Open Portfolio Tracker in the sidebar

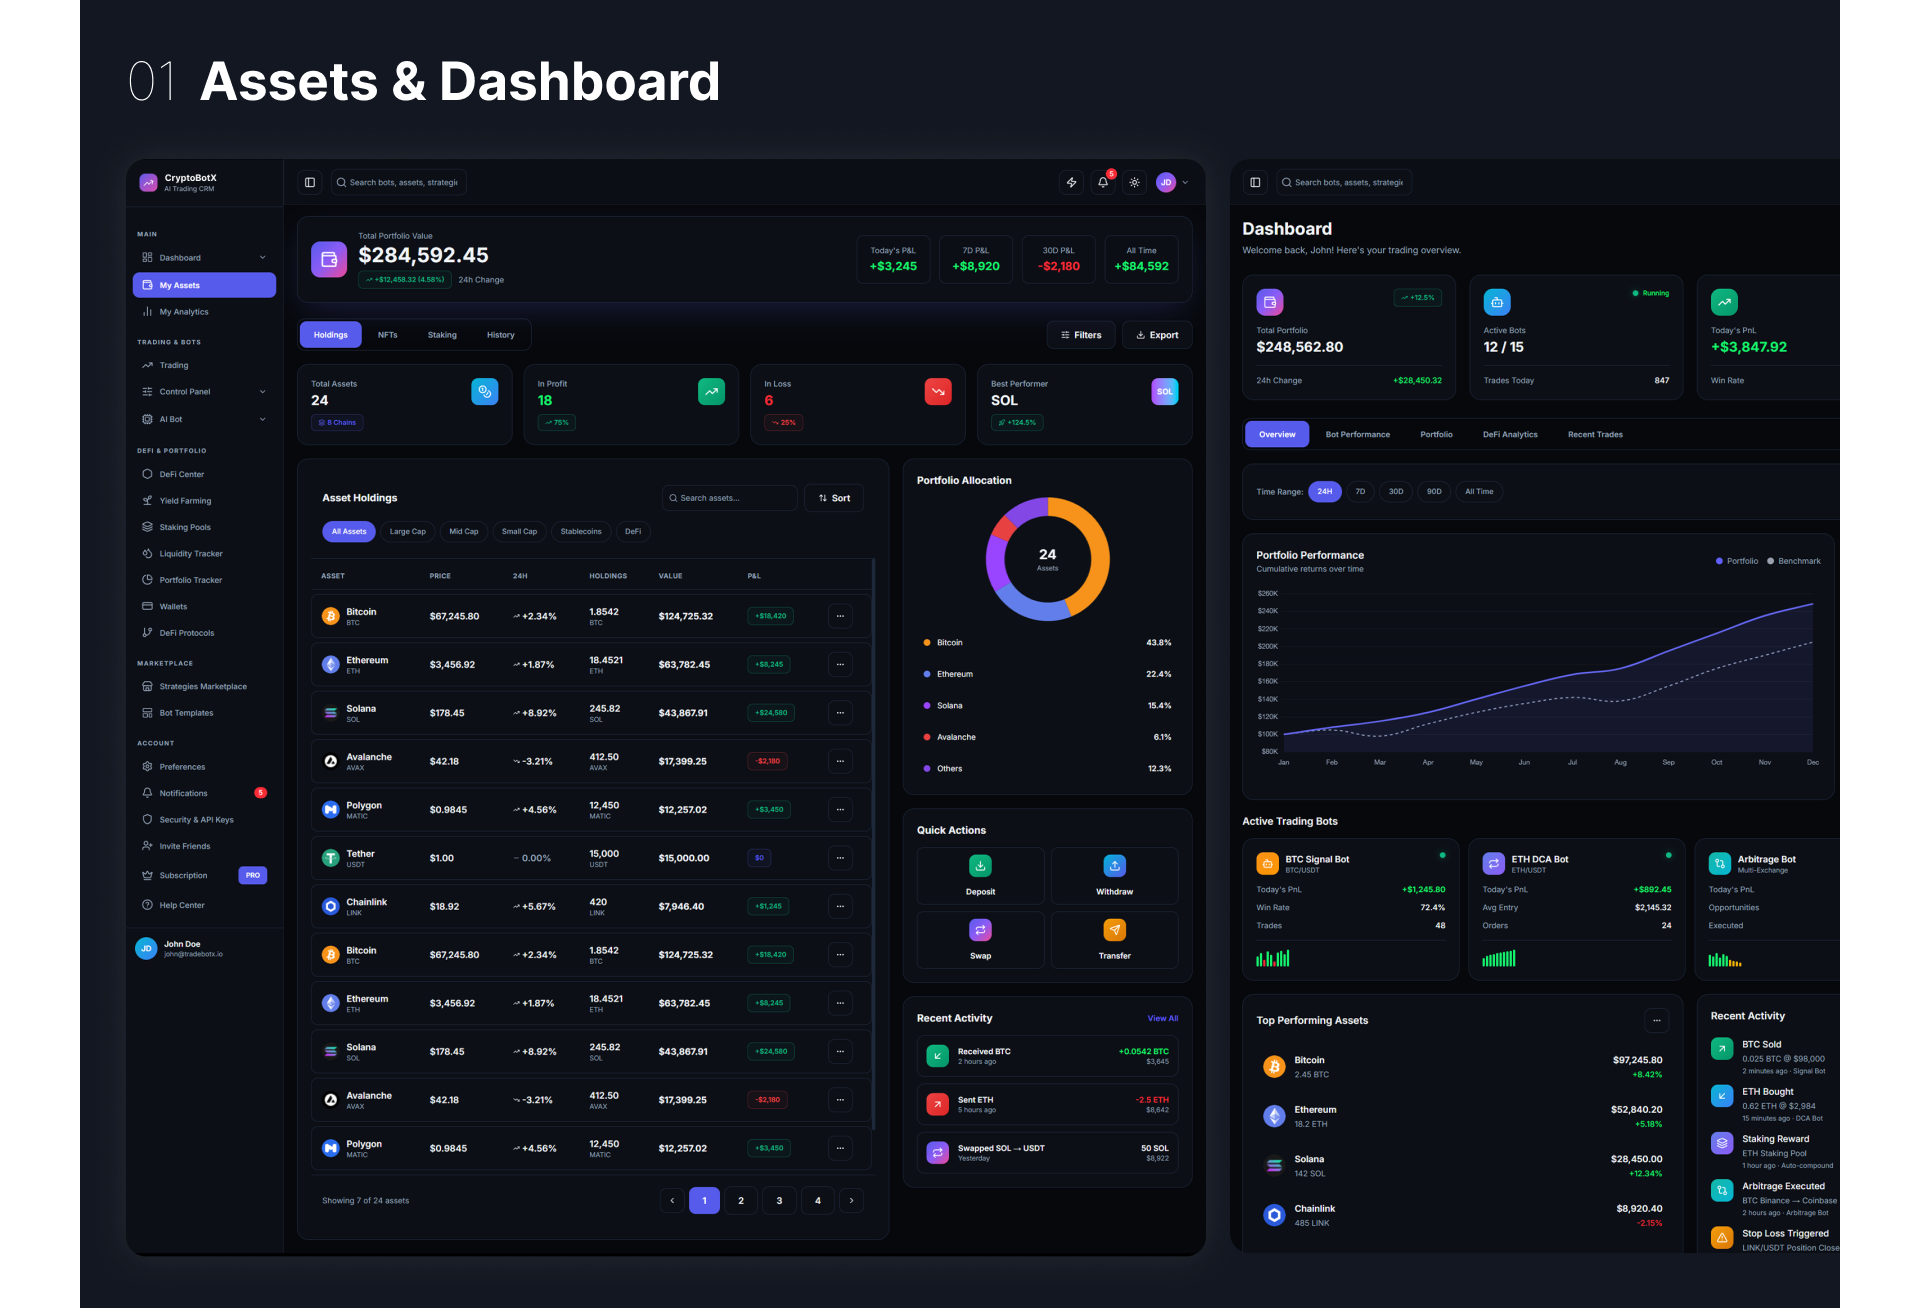click(x=204, y=580)
